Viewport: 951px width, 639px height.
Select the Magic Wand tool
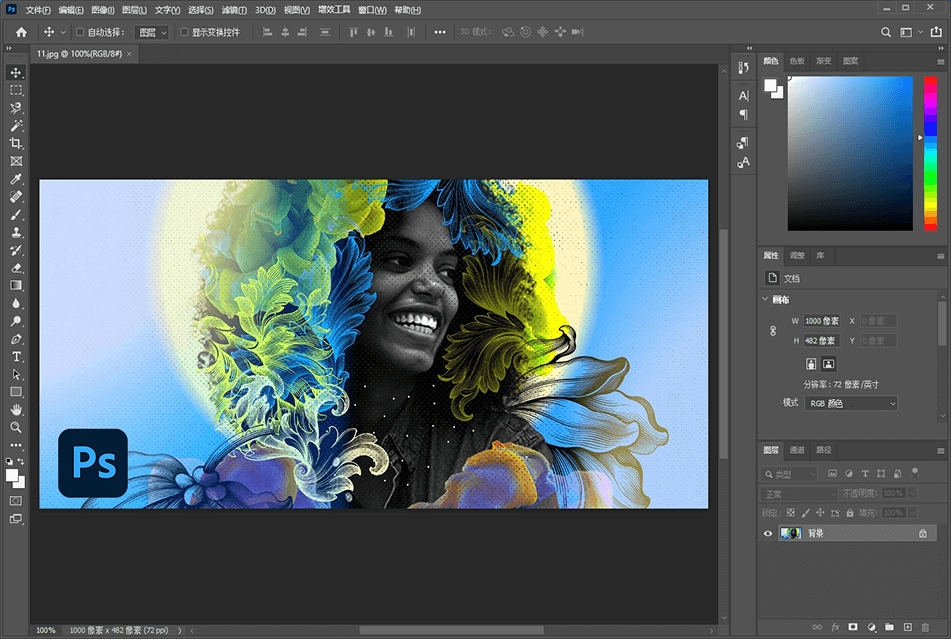pyautogui.click(x=16, y=126)
